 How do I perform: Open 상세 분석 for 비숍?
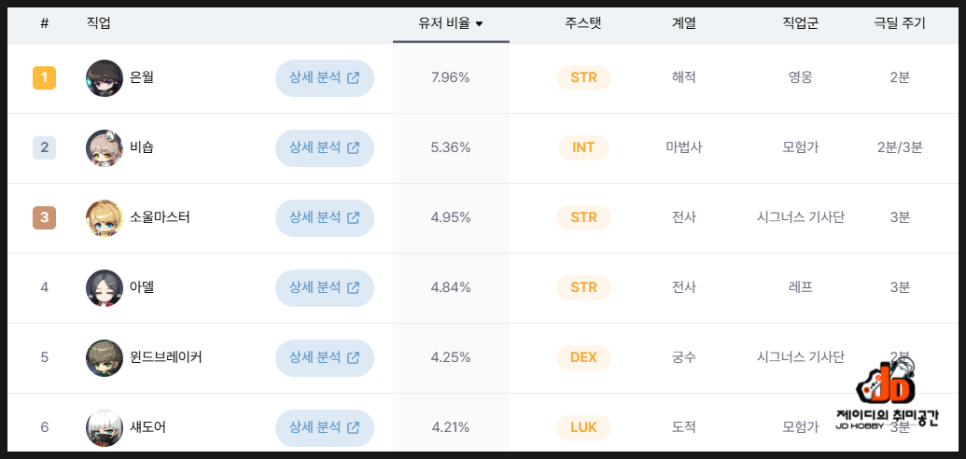coord(325,148)
